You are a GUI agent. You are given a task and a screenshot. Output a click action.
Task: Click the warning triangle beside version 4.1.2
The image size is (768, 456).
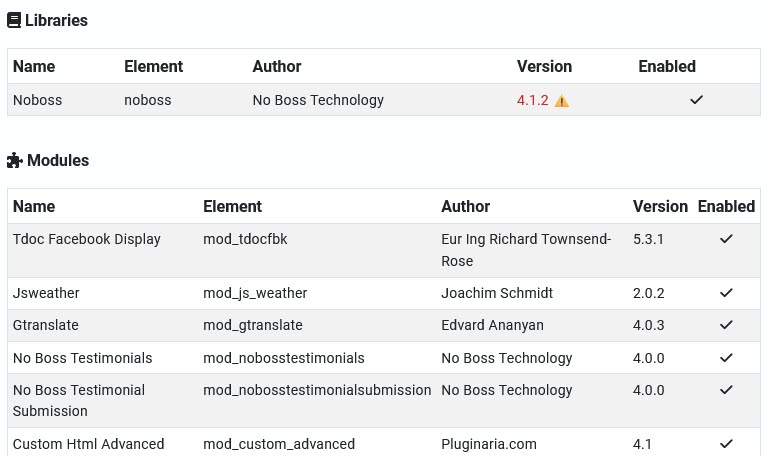562,101
